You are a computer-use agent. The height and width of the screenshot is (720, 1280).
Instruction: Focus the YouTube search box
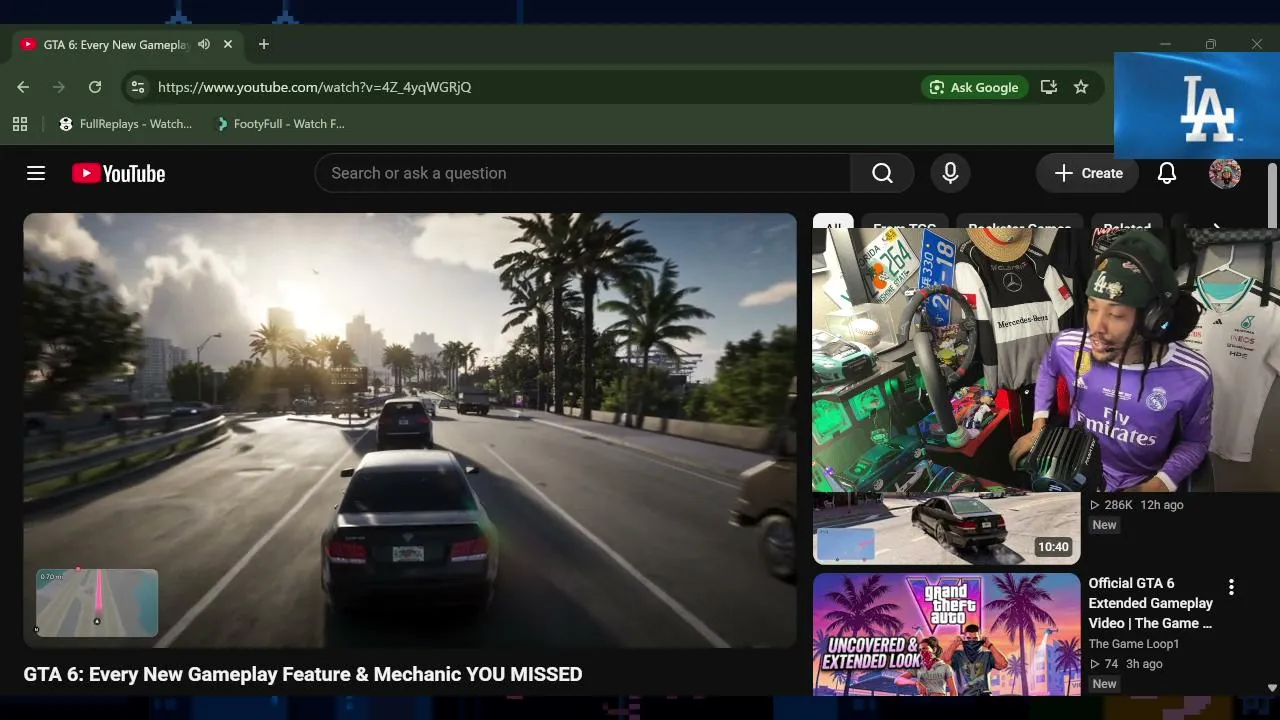pos(583,173)
